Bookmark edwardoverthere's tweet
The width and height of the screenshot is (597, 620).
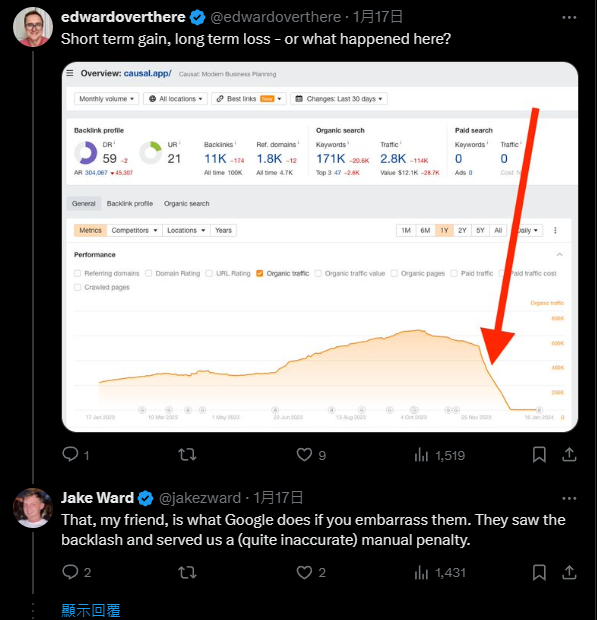point(539,454)
